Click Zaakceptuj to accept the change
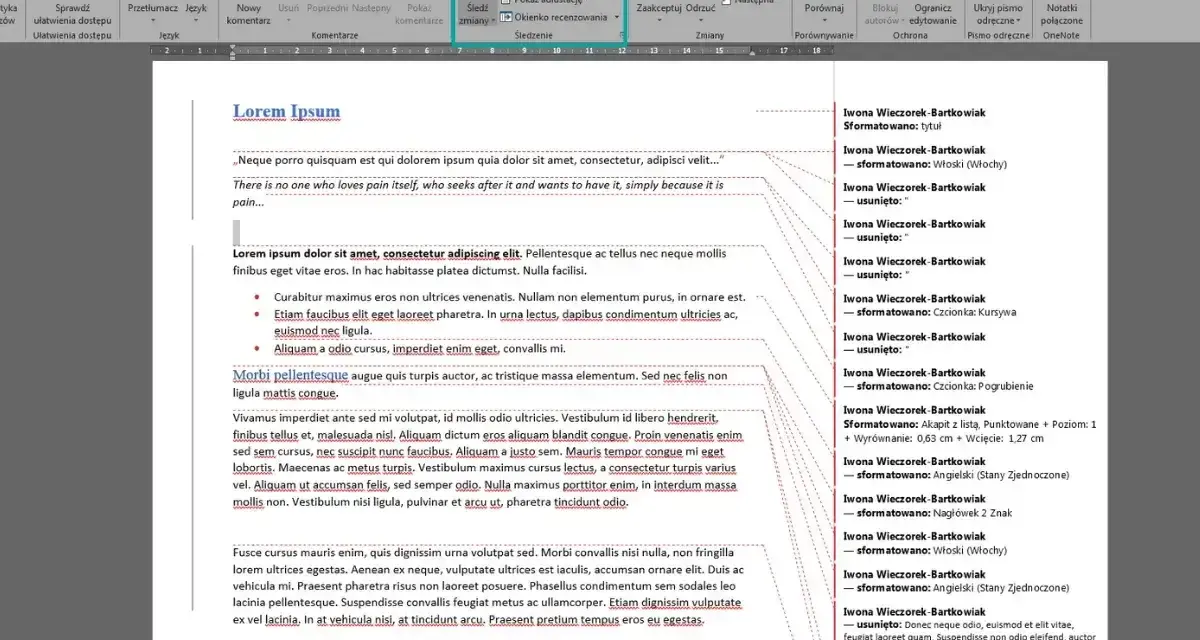 pos(659,8)
